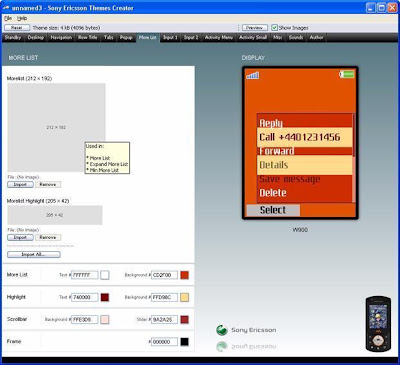Click the application icon in title bar
The height and width of the screenshot is (365, 400).
pos(6,8)
